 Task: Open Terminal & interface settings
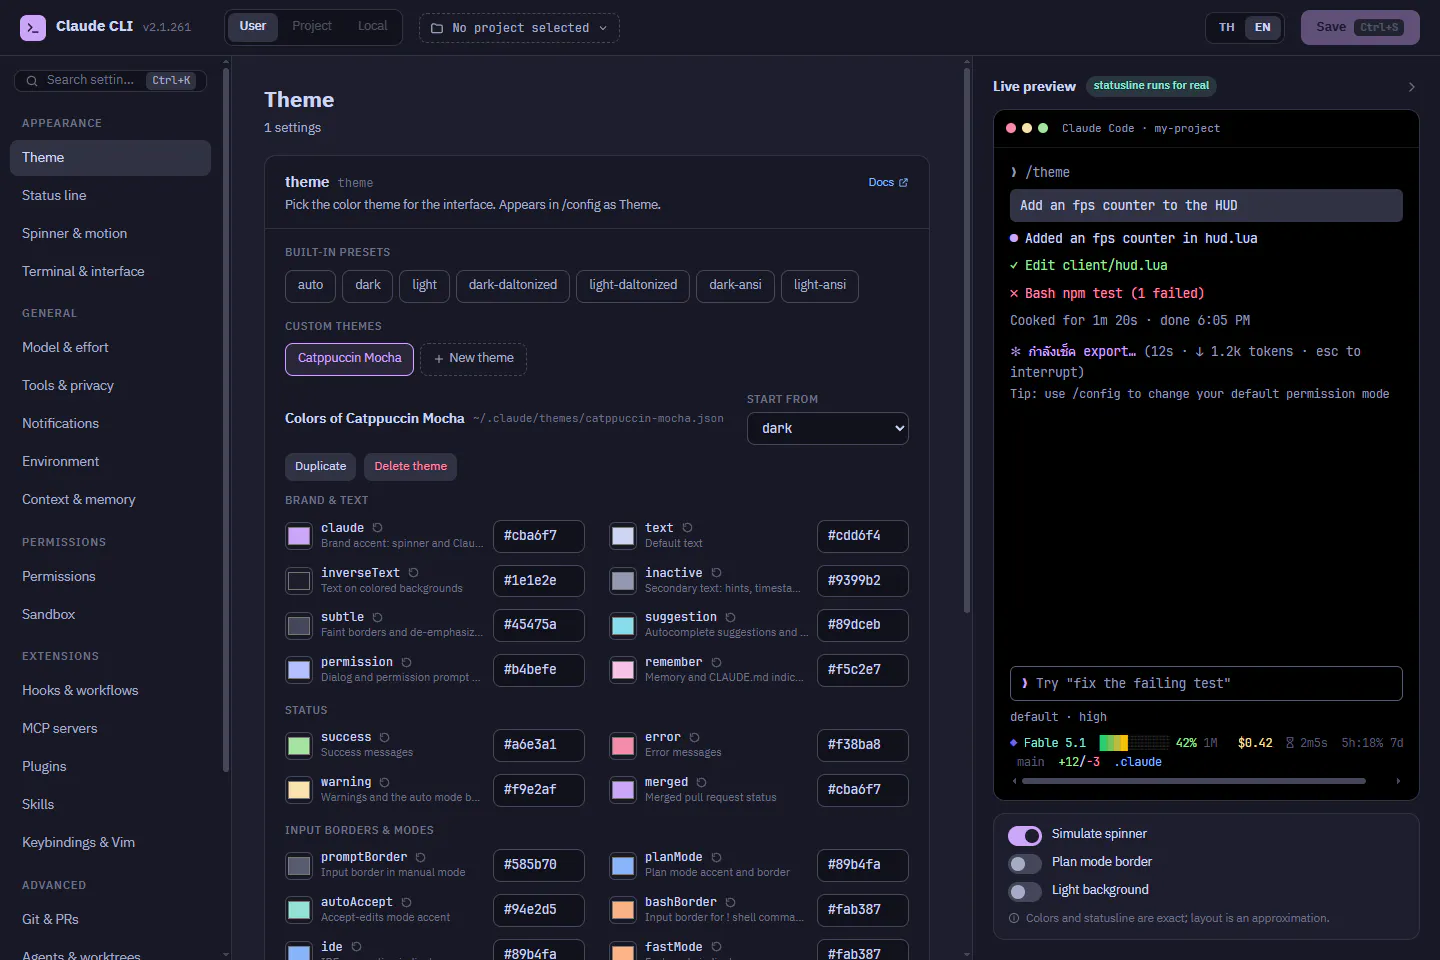(x=110, y=272)
